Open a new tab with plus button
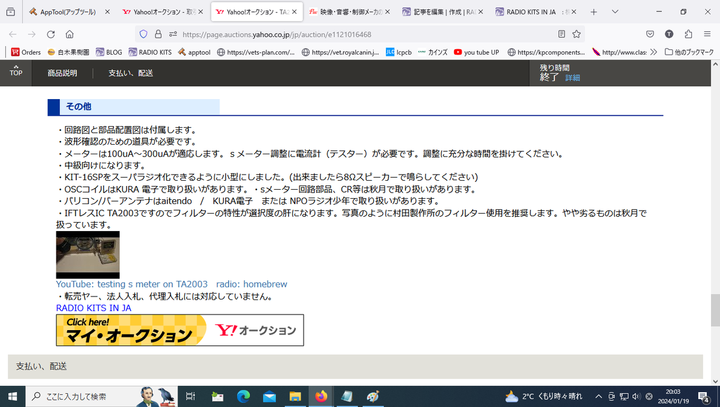This screenshot has width=720, height=407. [593, 12]
